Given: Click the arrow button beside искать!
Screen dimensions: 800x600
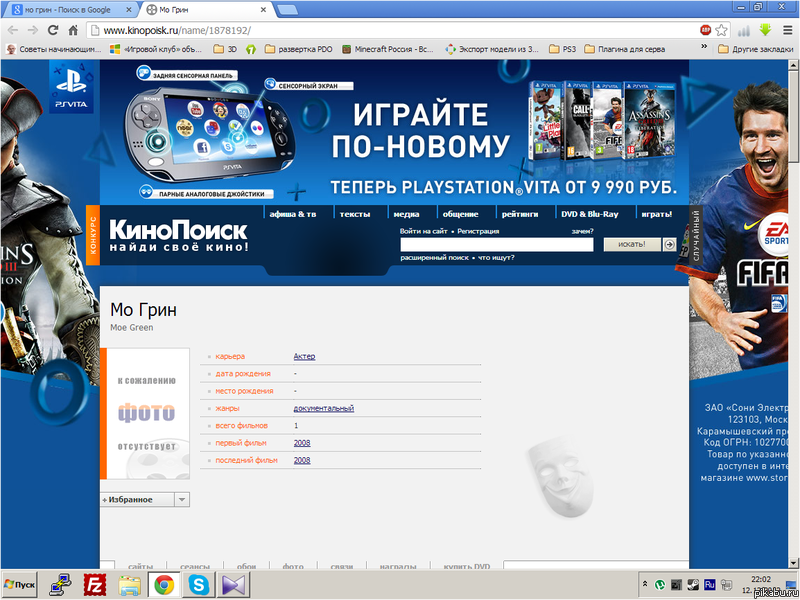Looking at the screenshot, I should click(669, 244).
